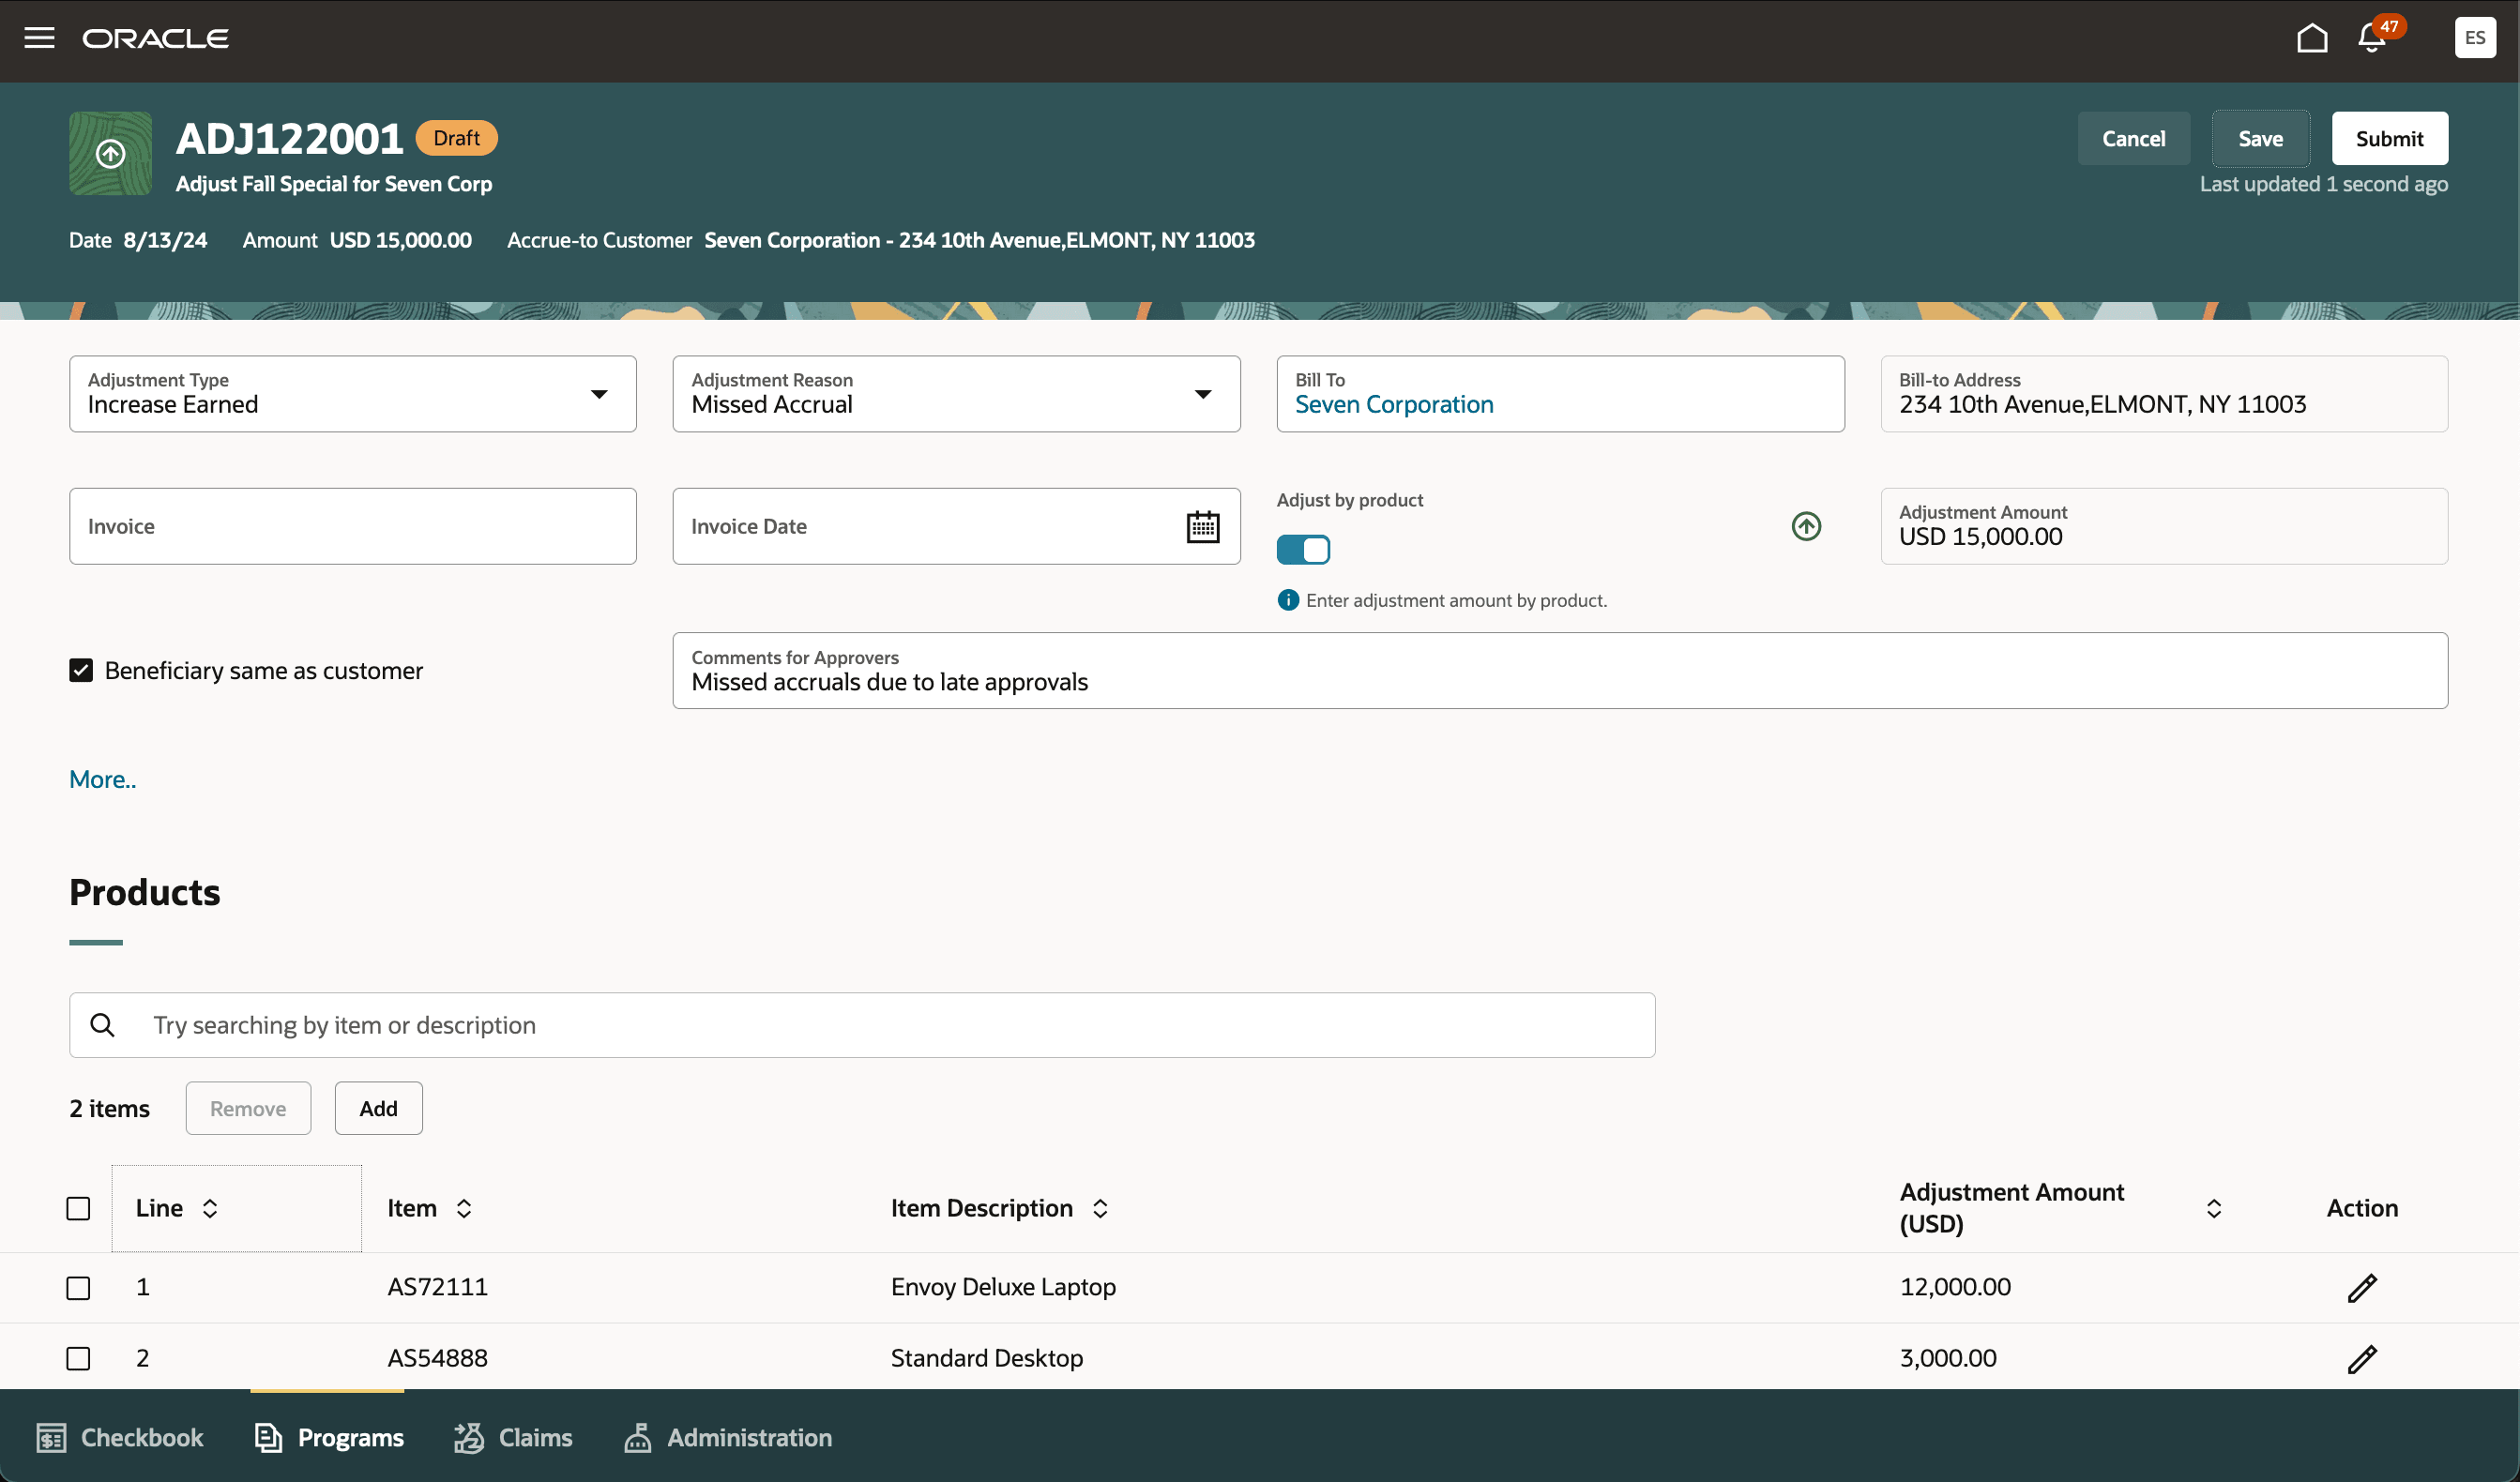Edit the Standard Desktop line pencil
Image resolution: width=2520 pixels, height=1482 pixels.
pyautogui.click(x=2361, y=1359)
